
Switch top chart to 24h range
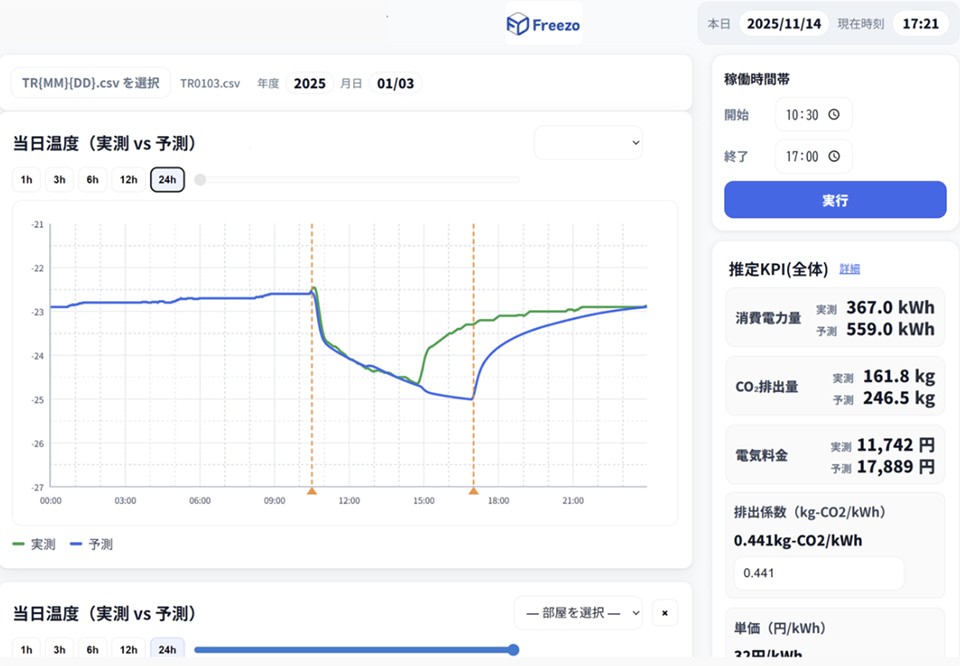(167, 180)
